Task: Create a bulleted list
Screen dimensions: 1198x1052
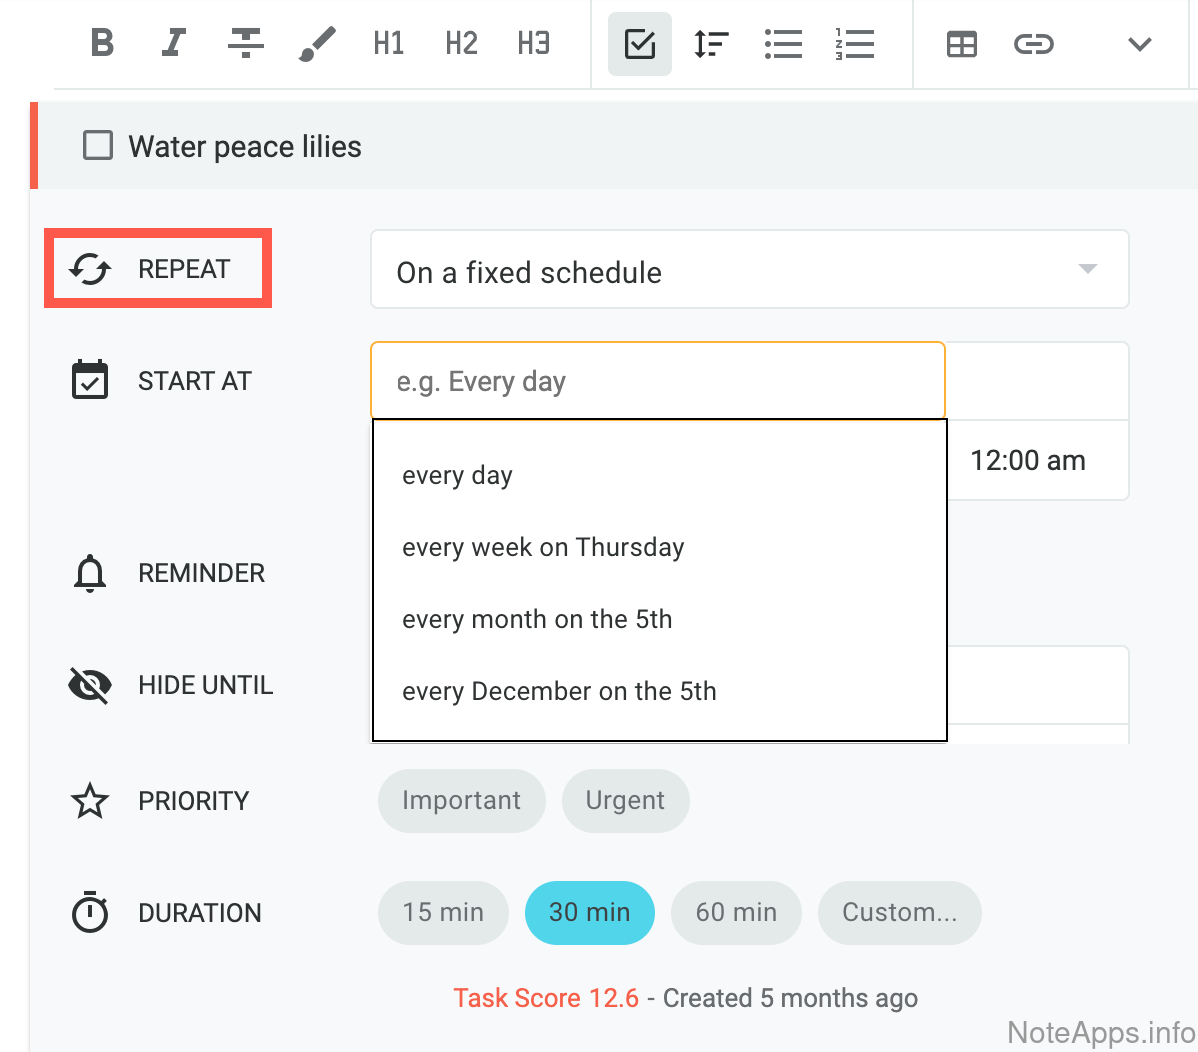Action: pyautogui.click(x=783, y=44)
